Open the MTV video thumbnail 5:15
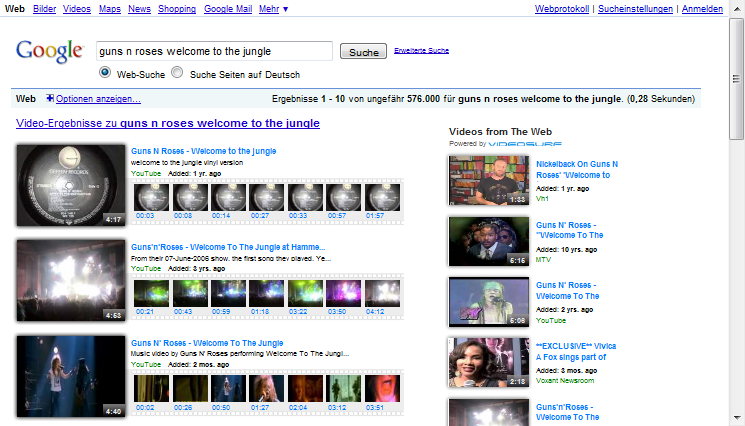This screenshot has width=745, height=426. pos(488,241)
